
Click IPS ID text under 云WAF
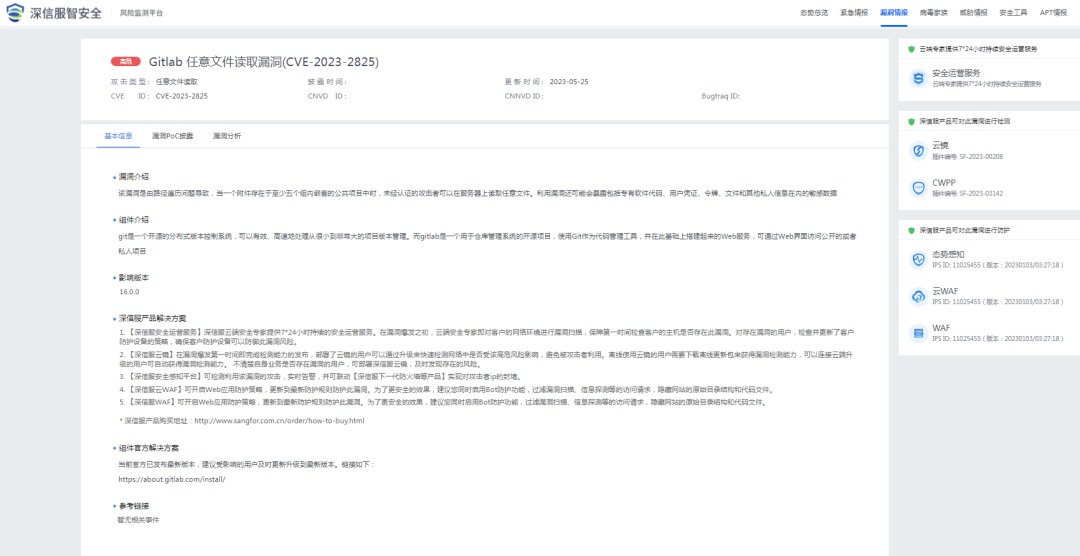tap(998, 302)
